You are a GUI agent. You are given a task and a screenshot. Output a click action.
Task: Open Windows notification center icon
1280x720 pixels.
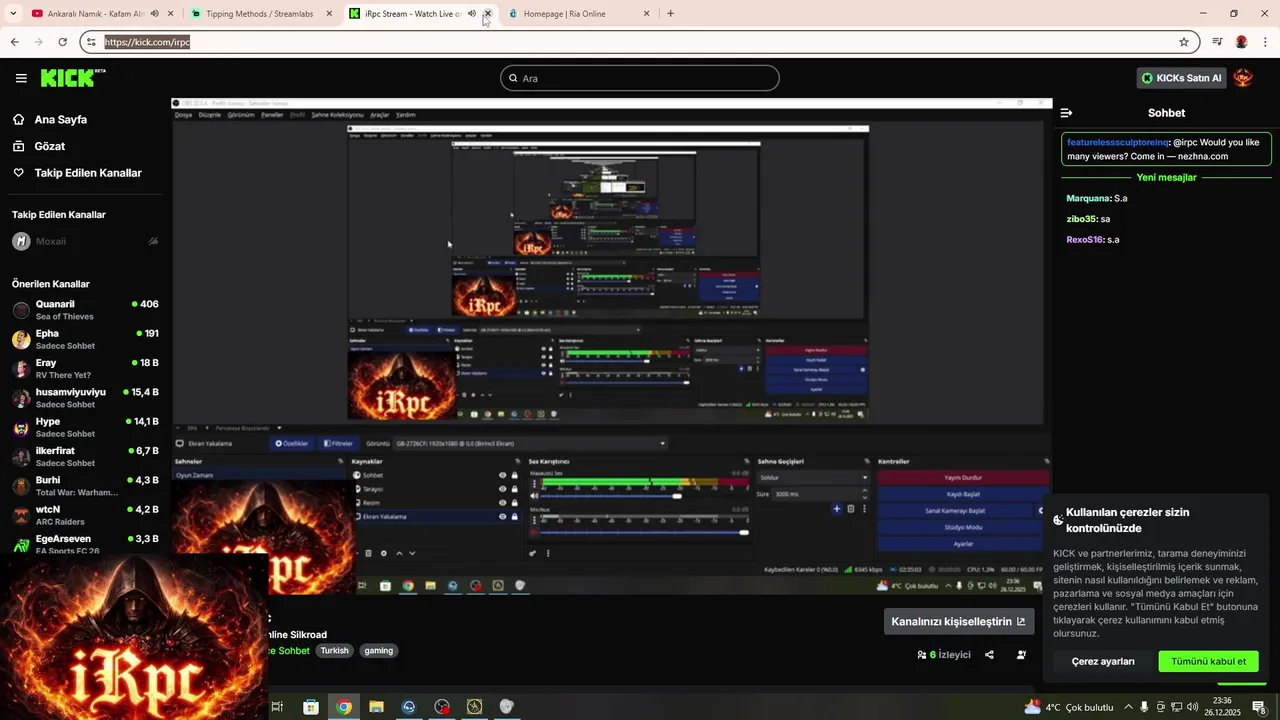tap(1260, 707)
